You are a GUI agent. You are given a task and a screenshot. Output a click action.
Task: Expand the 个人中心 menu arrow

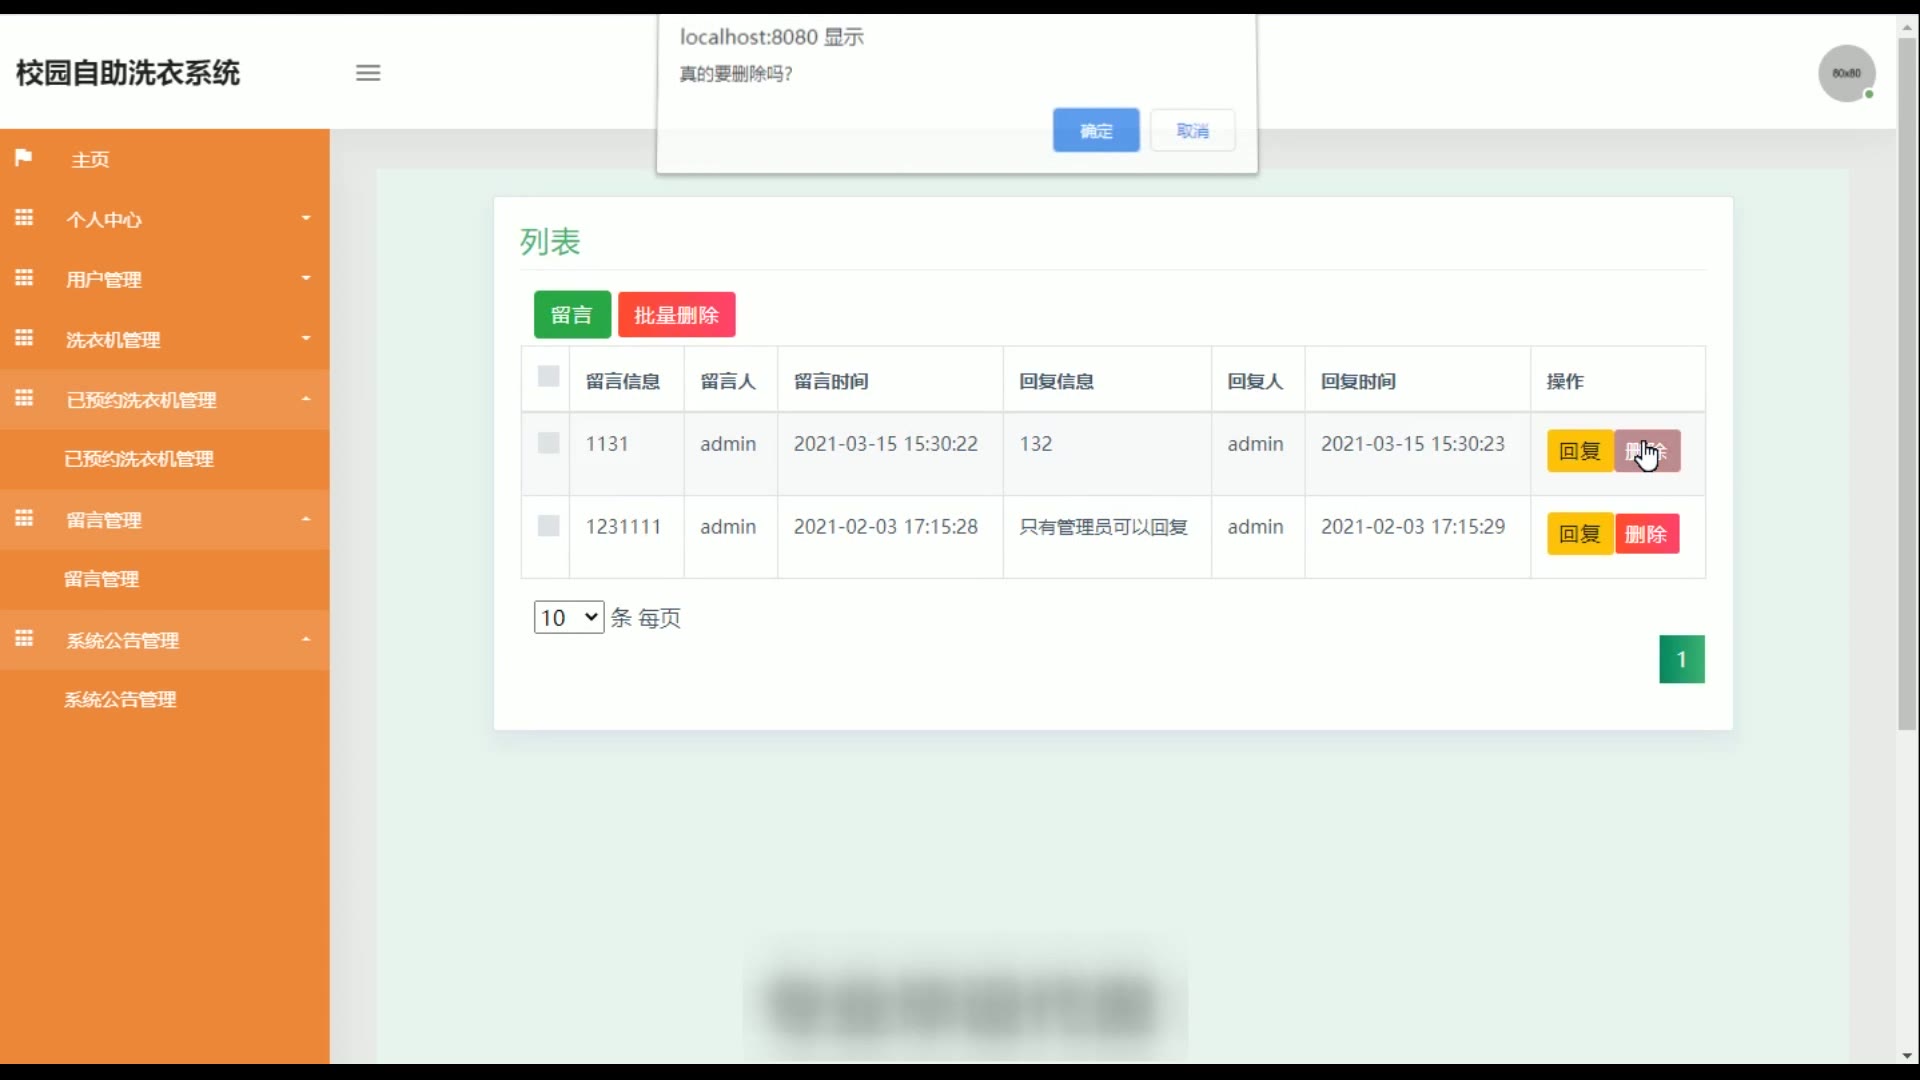(x=306, y=218)
